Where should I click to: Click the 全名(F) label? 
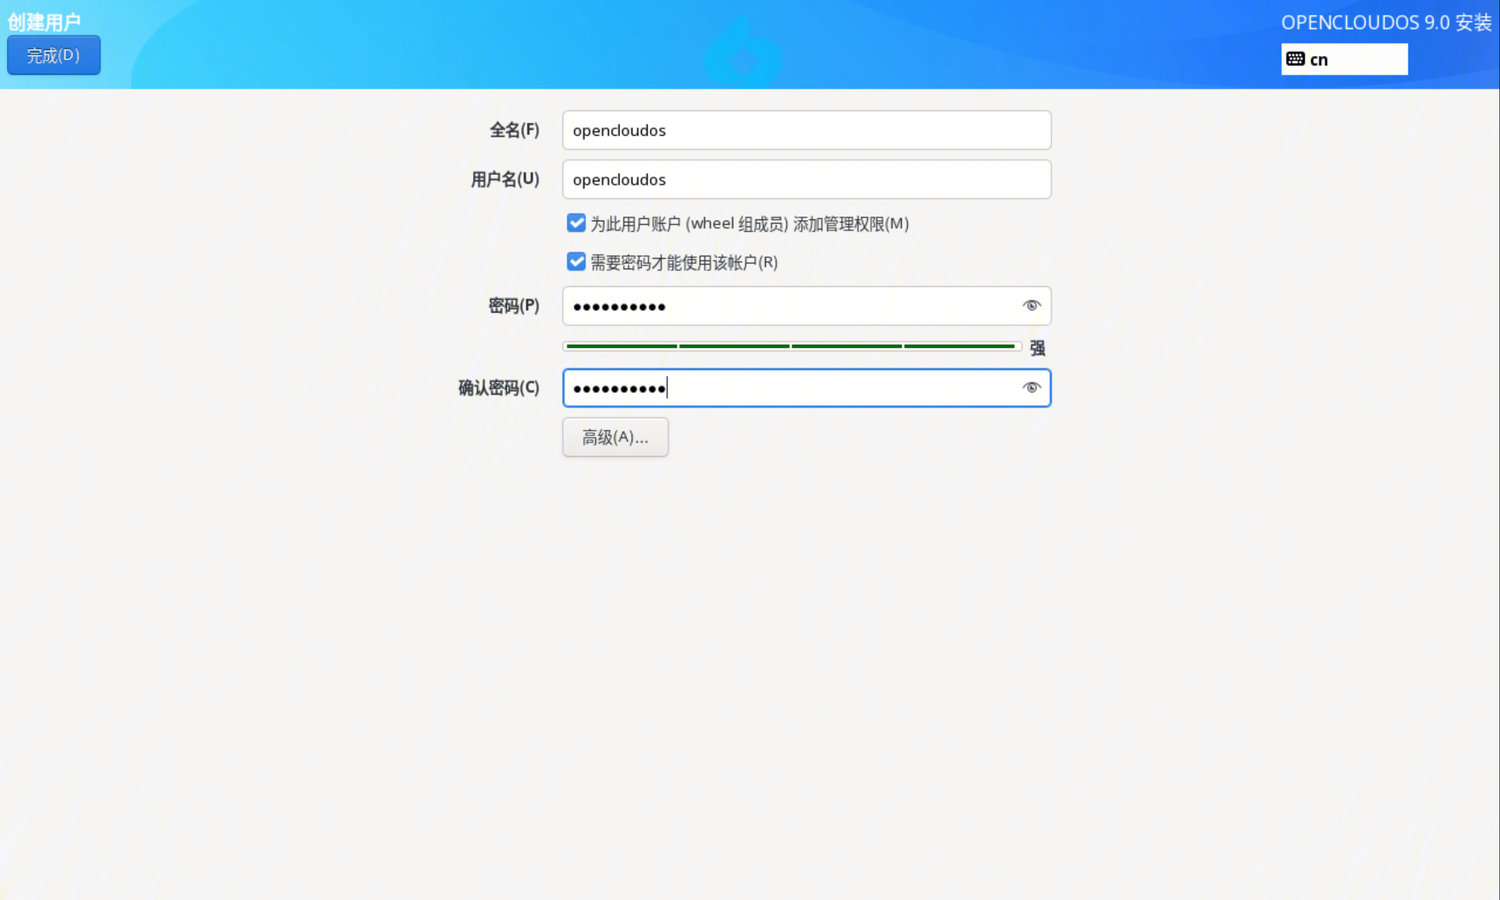(514, 130)
